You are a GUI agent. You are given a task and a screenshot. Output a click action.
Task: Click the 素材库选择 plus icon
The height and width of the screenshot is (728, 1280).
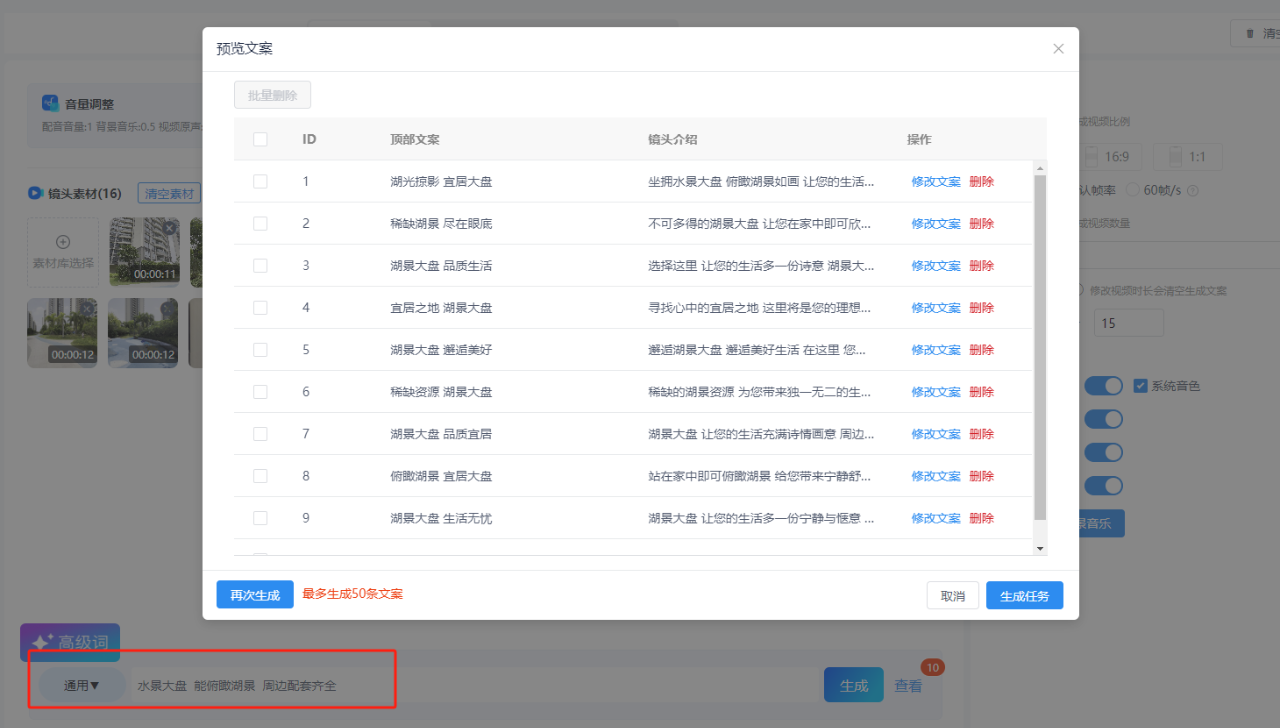point(63,242)
